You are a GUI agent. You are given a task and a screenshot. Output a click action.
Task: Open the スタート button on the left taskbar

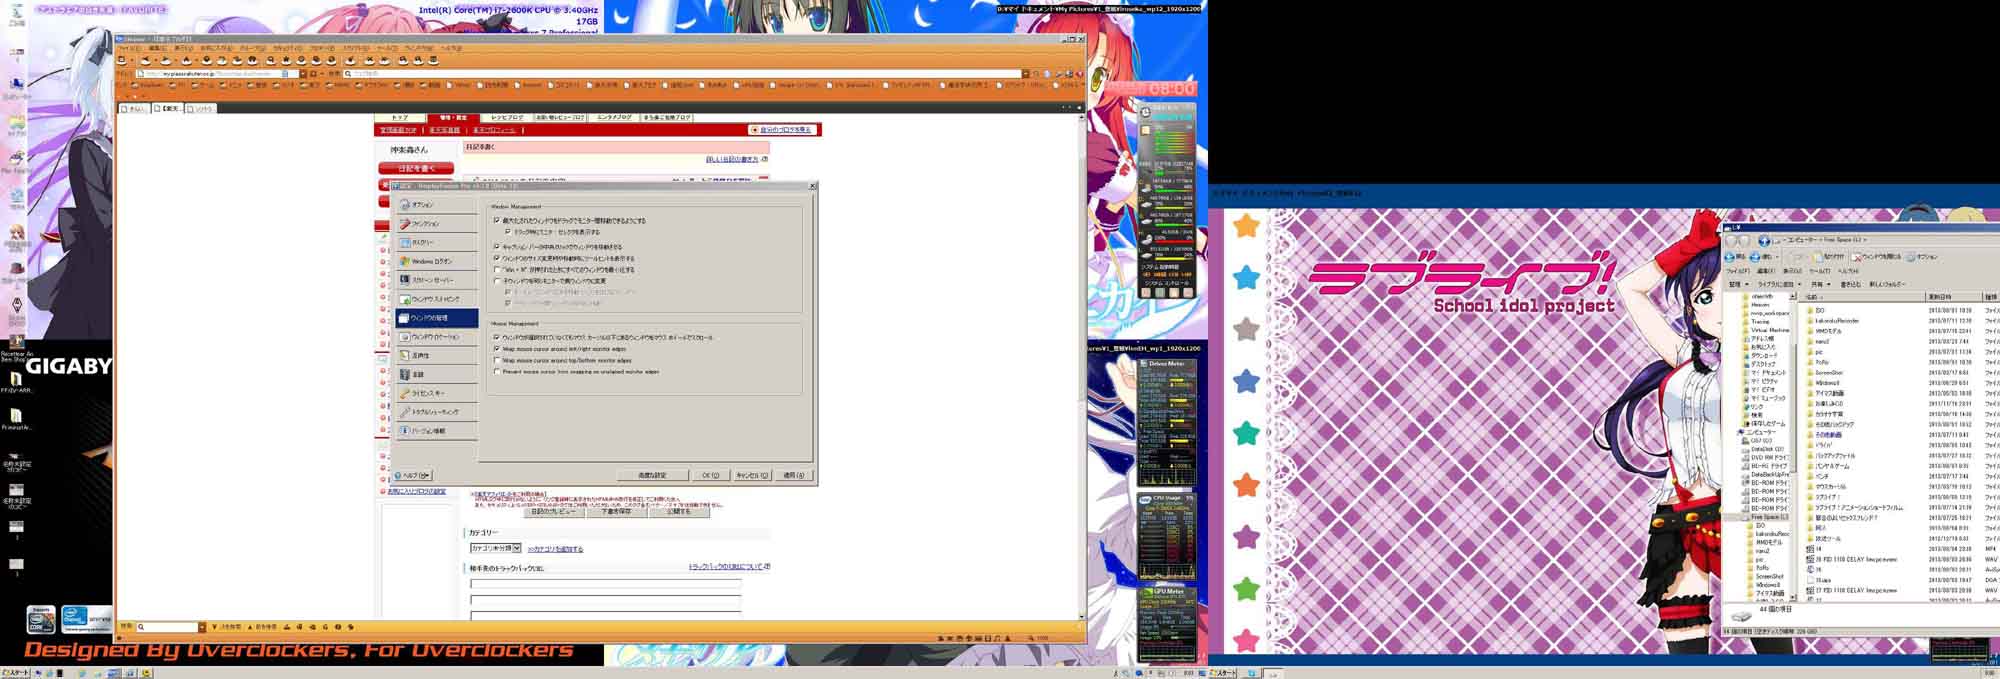point(14,673)
